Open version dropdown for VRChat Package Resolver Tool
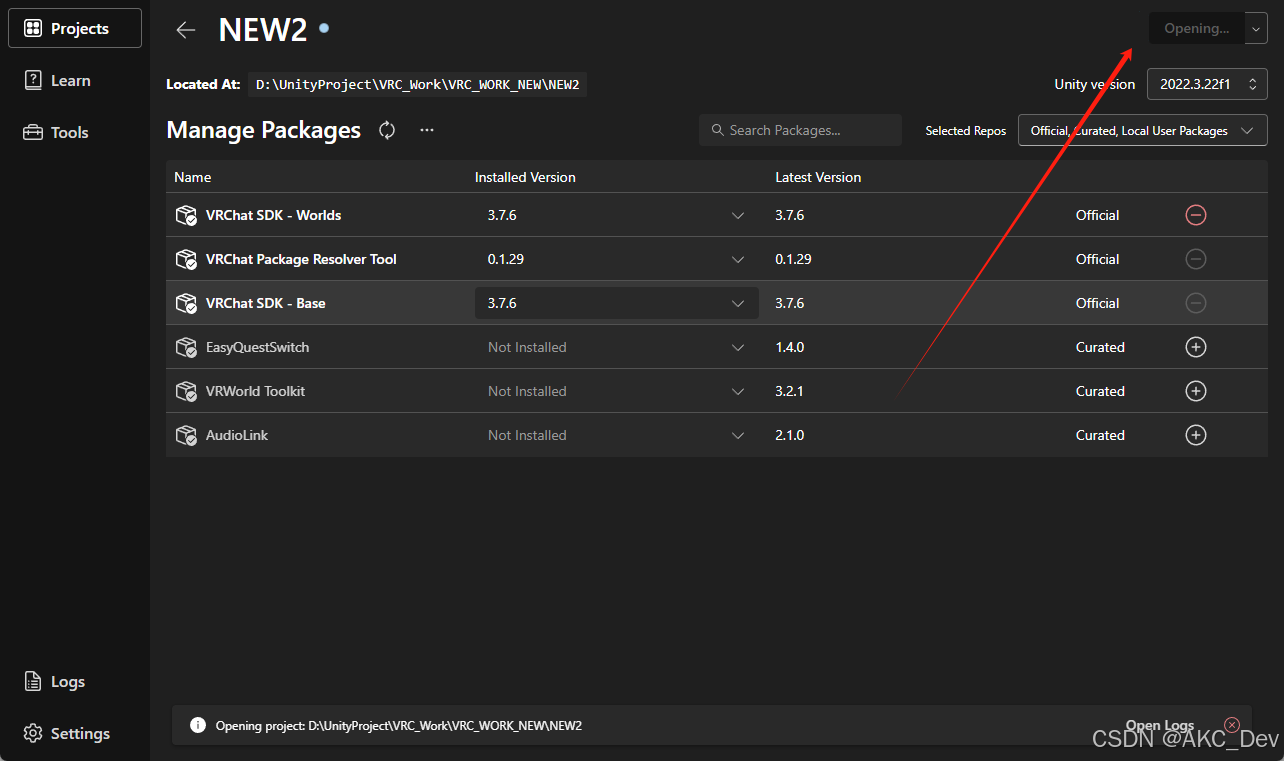 (616, 259)
